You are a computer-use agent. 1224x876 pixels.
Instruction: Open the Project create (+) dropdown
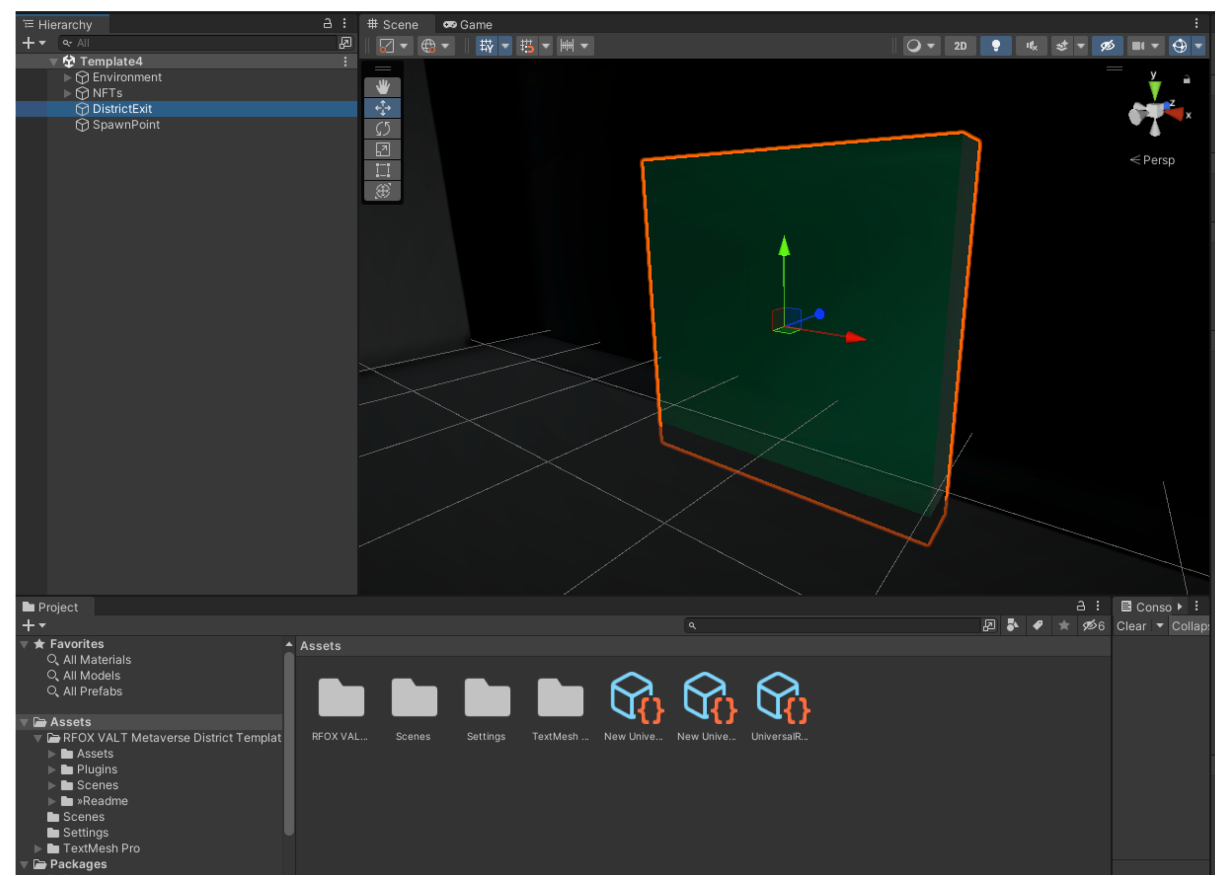click(34, 625)
